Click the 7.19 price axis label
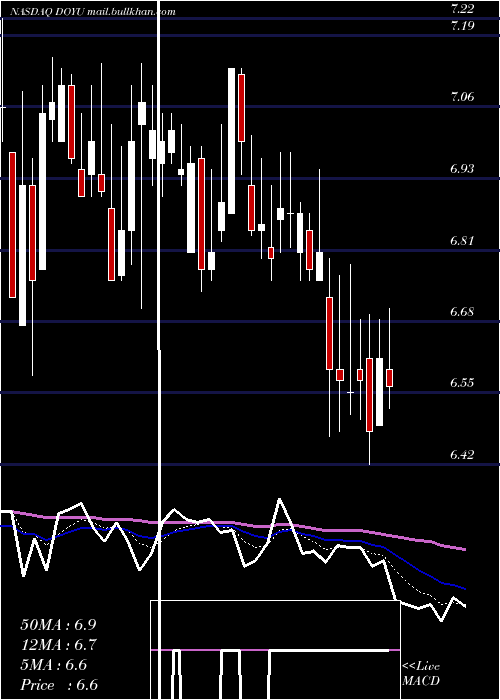The image size is (500, 700). pyautogui.click(x=462, y=25)
